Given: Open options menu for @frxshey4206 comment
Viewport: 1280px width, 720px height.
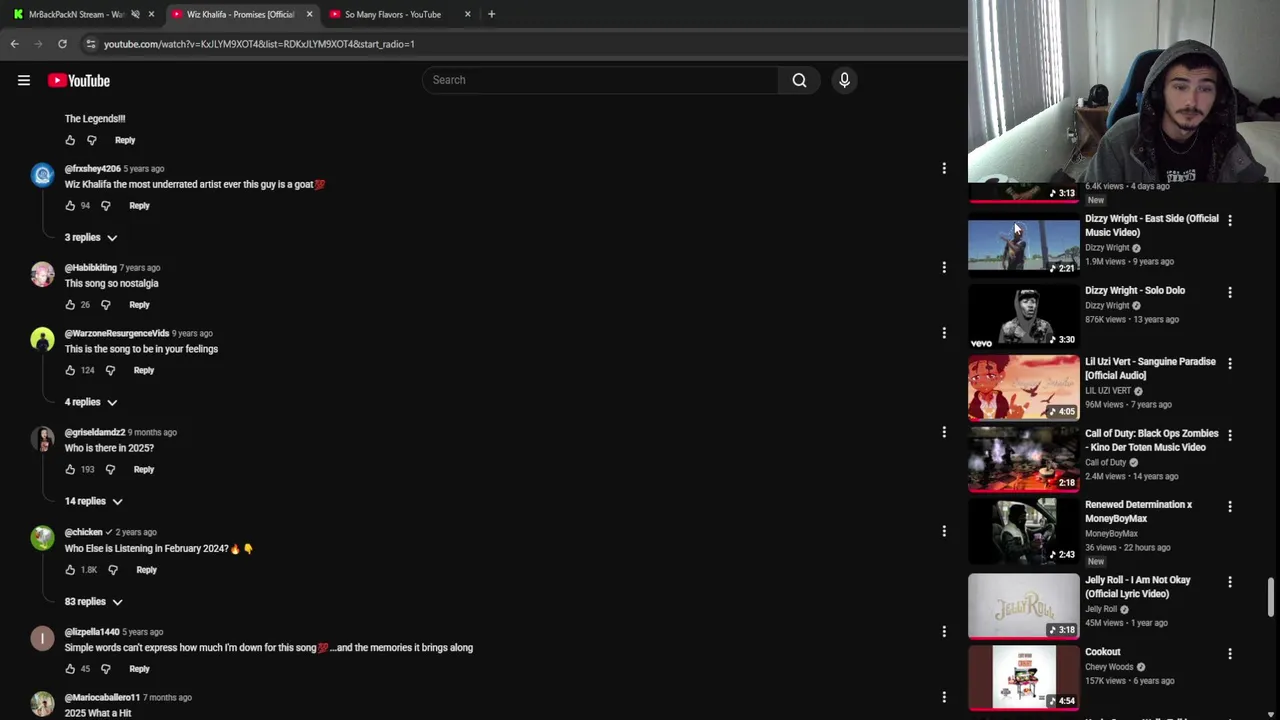Looking at the screenshot, I should point(944,168).
